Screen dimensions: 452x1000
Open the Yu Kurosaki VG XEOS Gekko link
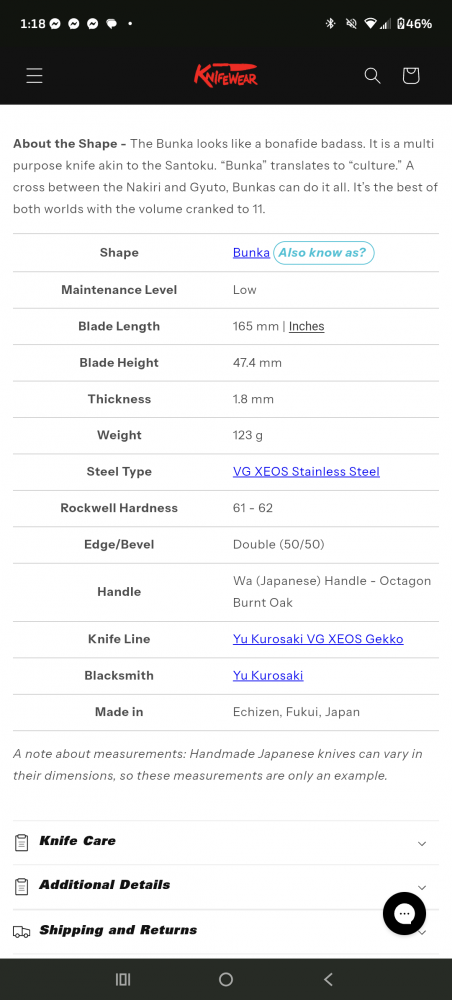(318, 639)
